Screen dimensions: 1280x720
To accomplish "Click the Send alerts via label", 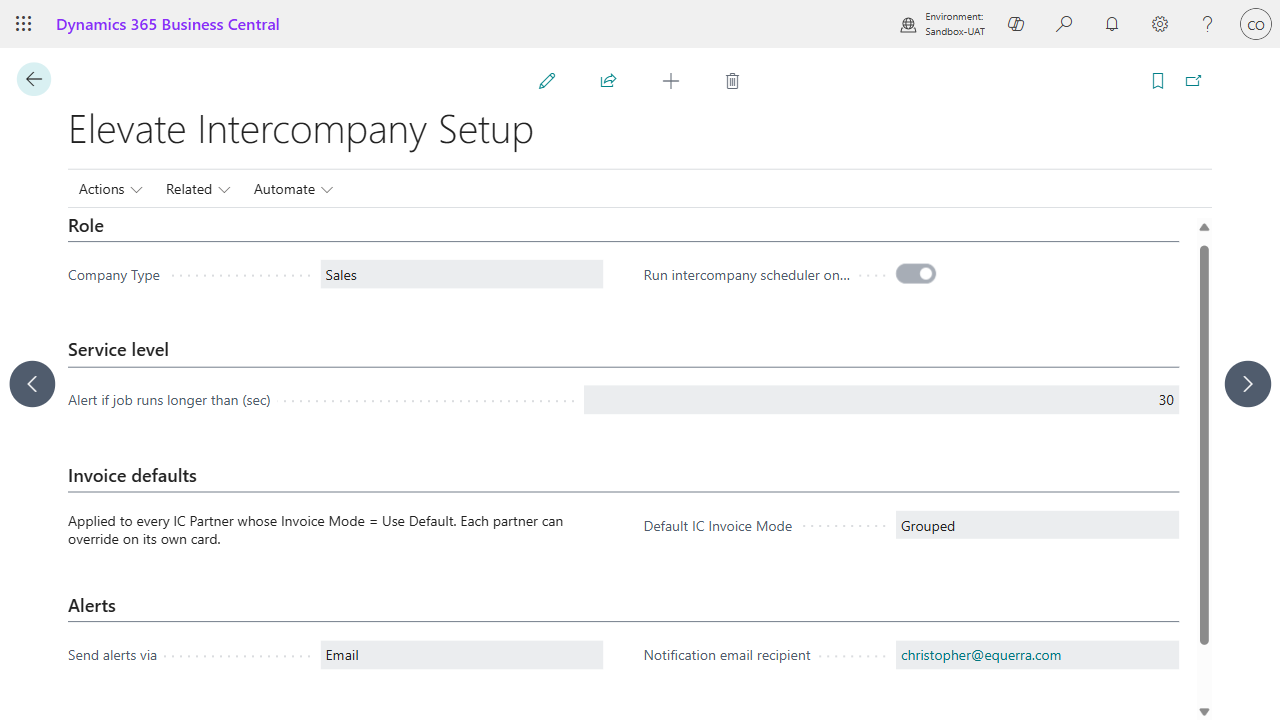I will 112,655.
